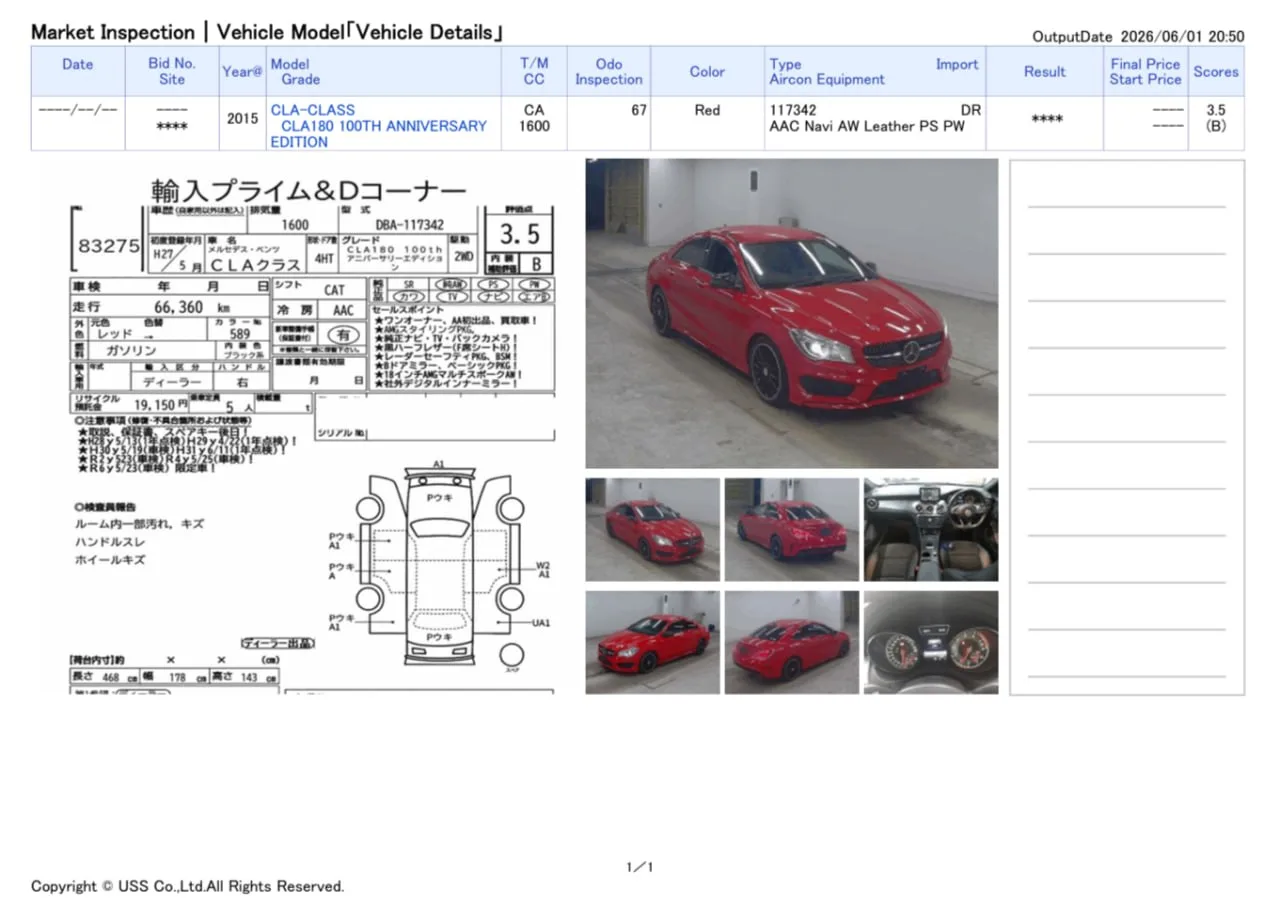Click the blank notes panel on the right
This screenshot has height=906, width=1280.
pos(1127,427)
